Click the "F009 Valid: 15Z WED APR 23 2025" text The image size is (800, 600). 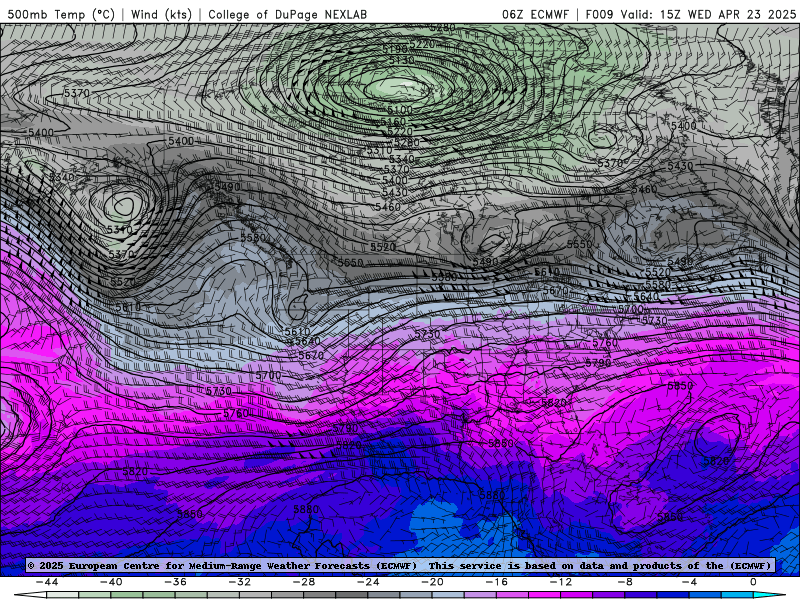(691, 14)
